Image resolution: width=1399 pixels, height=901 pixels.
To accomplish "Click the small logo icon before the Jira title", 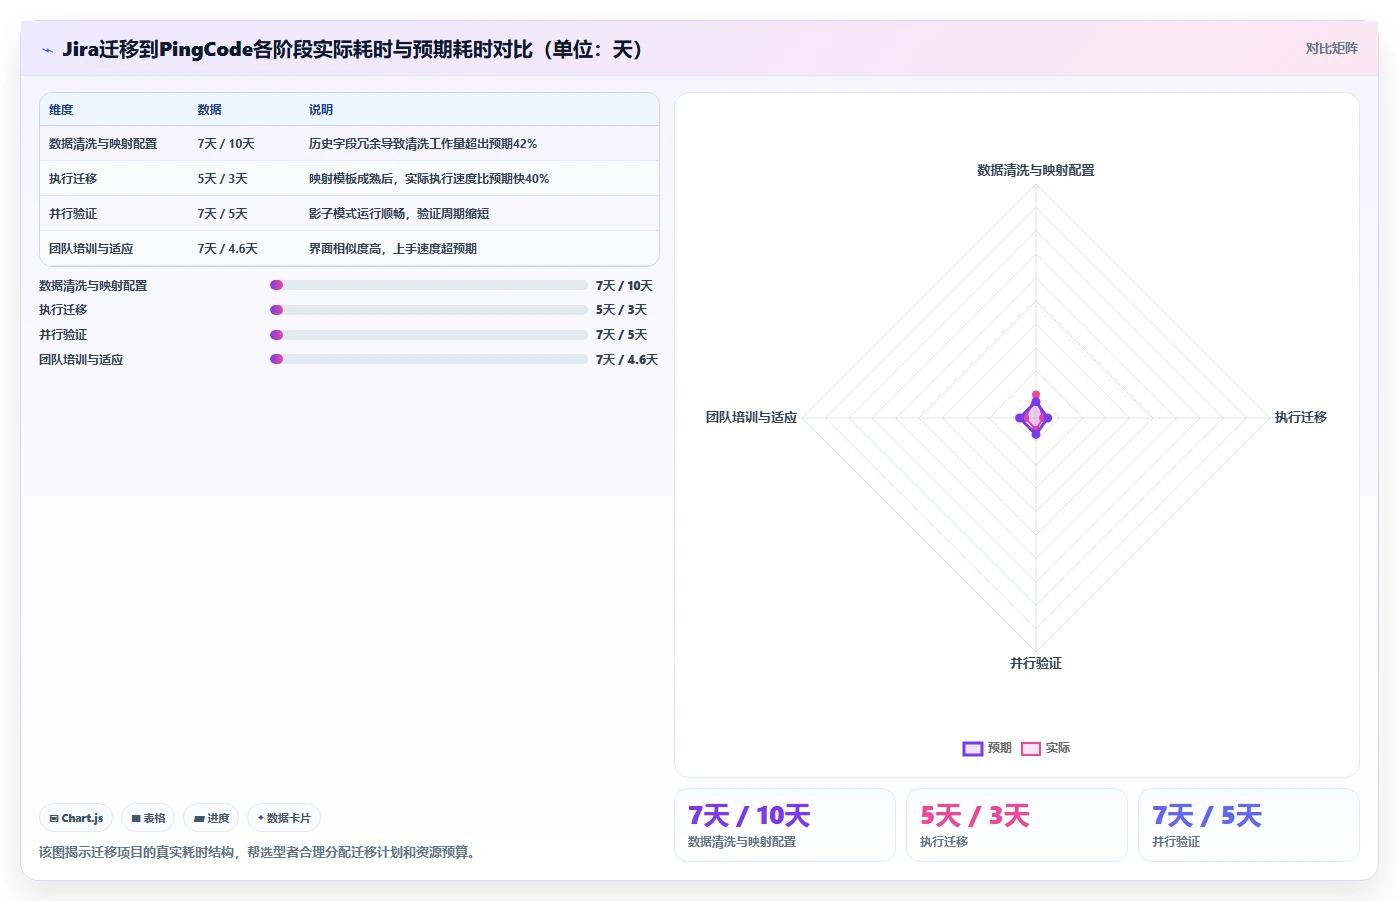I will [47, 50].
